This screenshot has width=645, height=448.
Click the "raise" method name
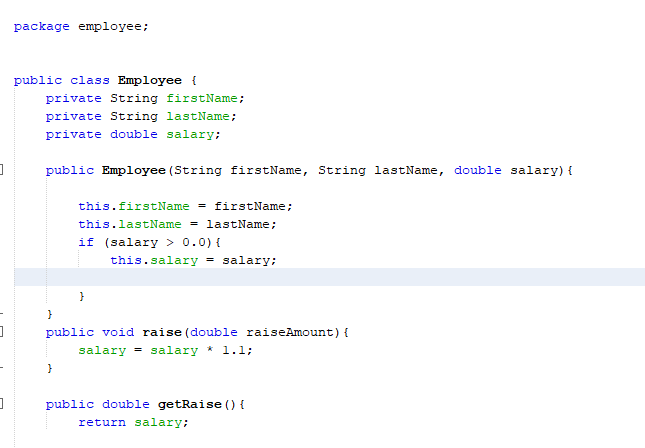click(162, 332)
